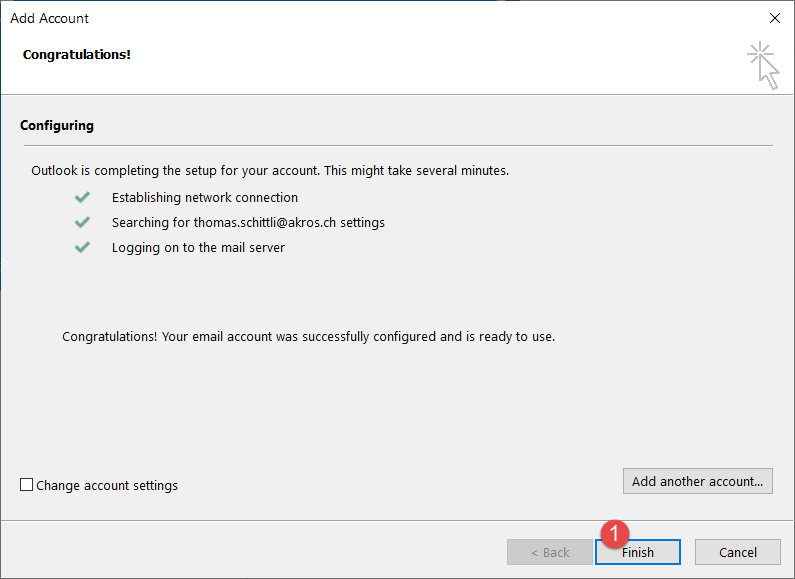Click the Add Account title bar text

[x=50, y=18]
